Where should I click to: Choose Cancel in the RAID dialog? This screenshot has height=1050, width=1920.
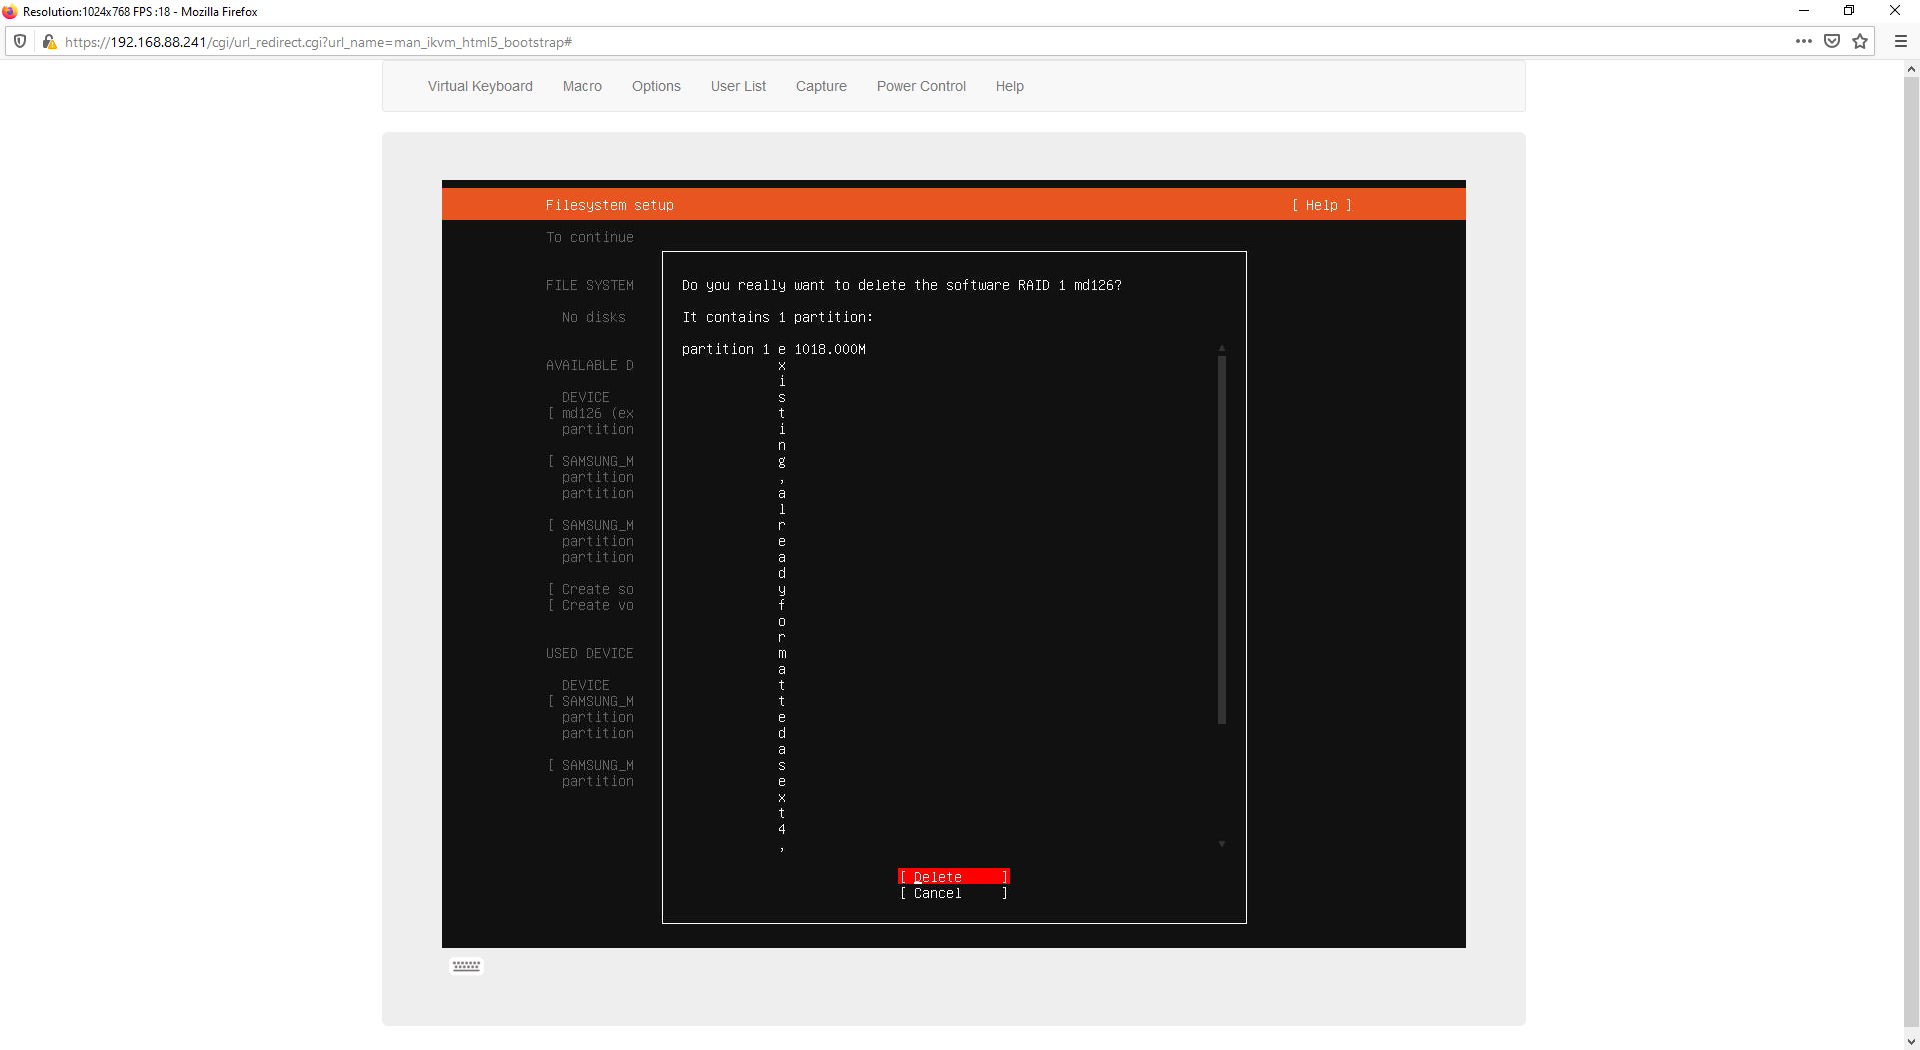[954, 893]
